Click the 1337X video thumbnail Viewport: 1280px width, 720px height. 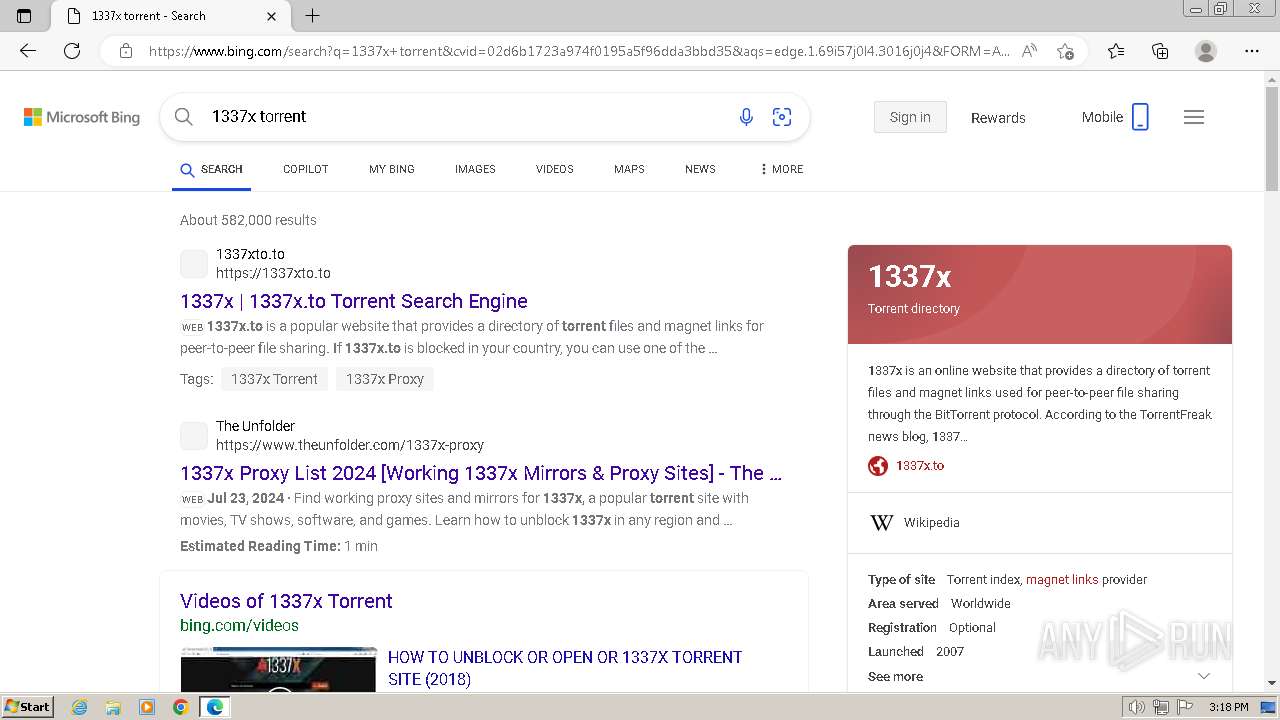(279, 669)
